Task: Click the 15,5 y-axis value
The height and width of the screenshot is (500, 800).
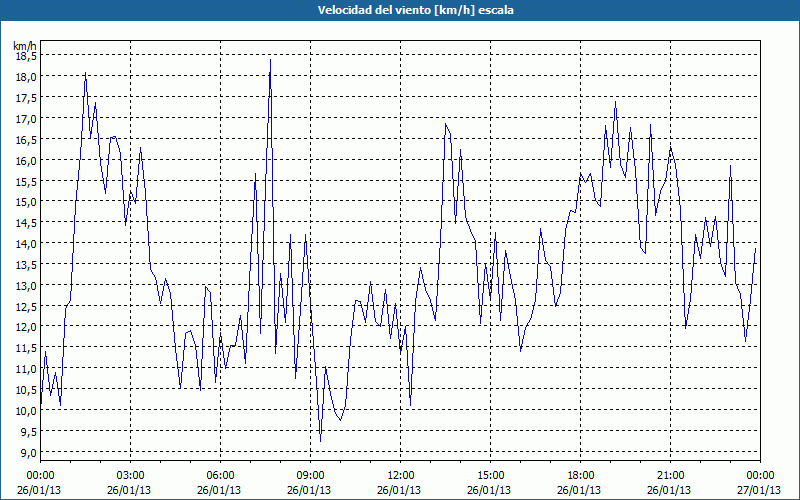Action: click(26, 181)
